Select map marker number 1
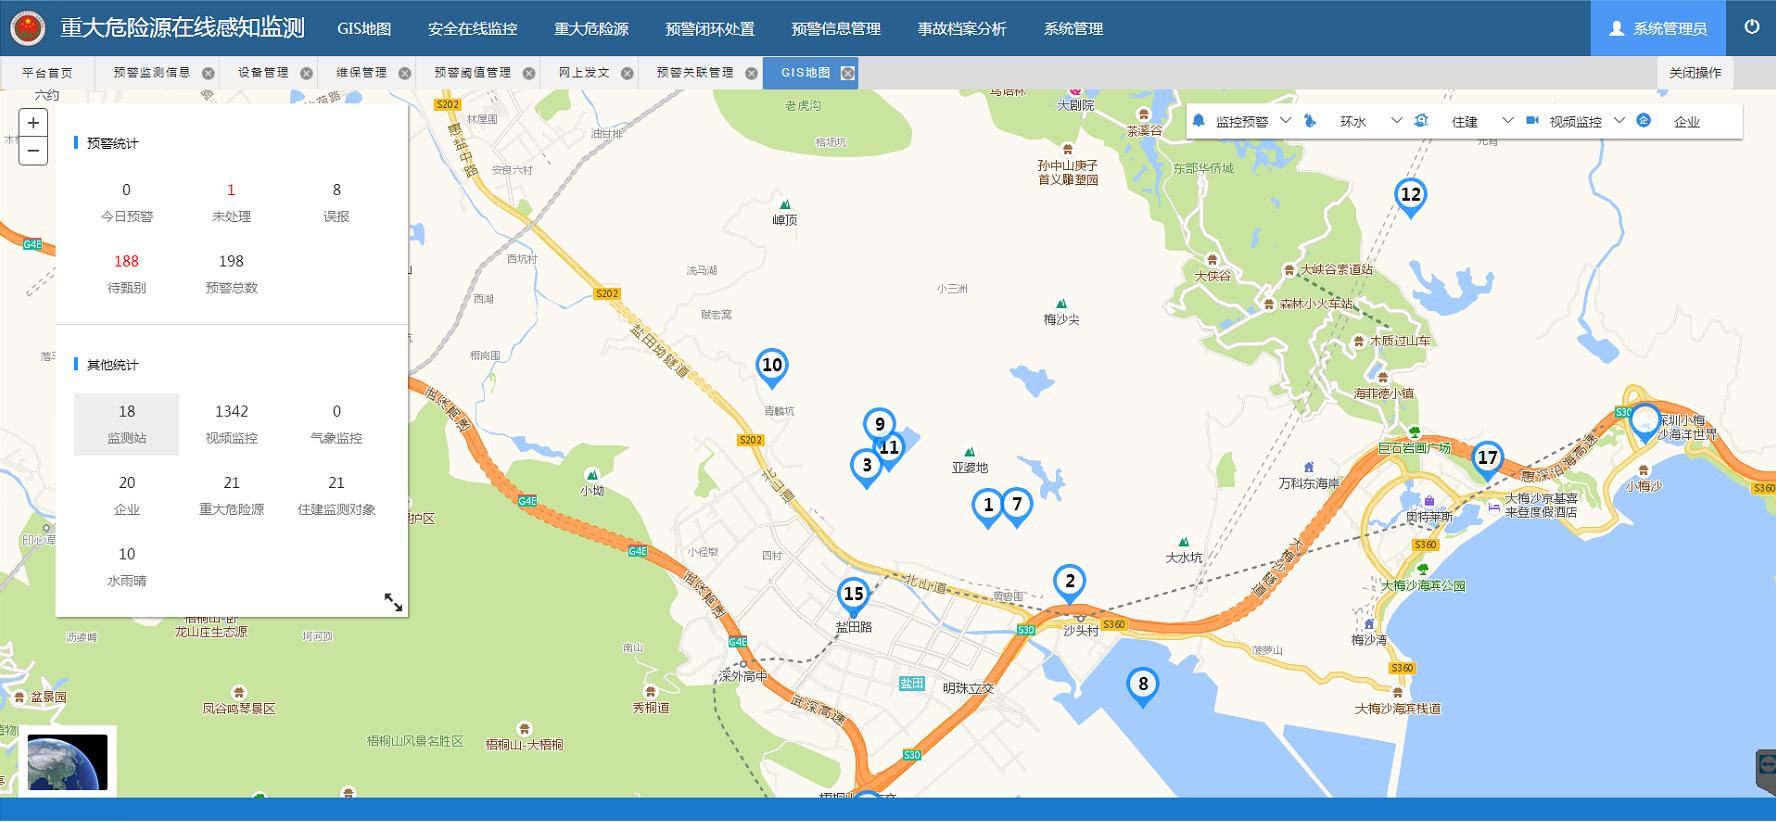The image size is (1776, 822). 988,509
